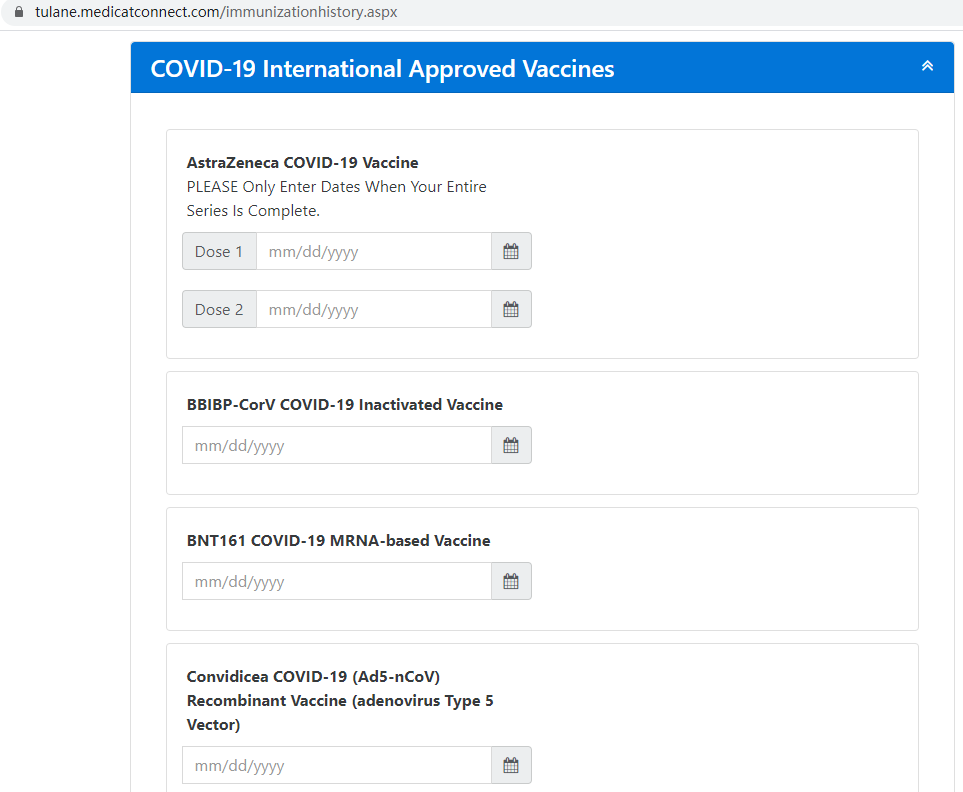
Task: Select the browser URL tulane.medicatconnect.com
Action: coord(216,12)
